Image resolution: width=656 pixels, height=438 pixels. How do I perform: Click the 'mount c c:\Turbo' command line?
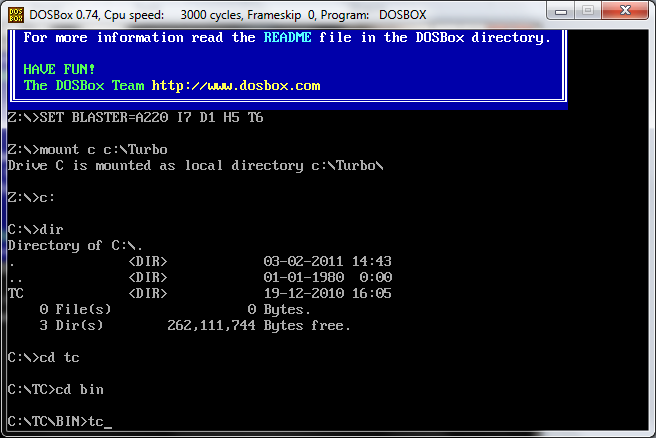click(87, 150)
